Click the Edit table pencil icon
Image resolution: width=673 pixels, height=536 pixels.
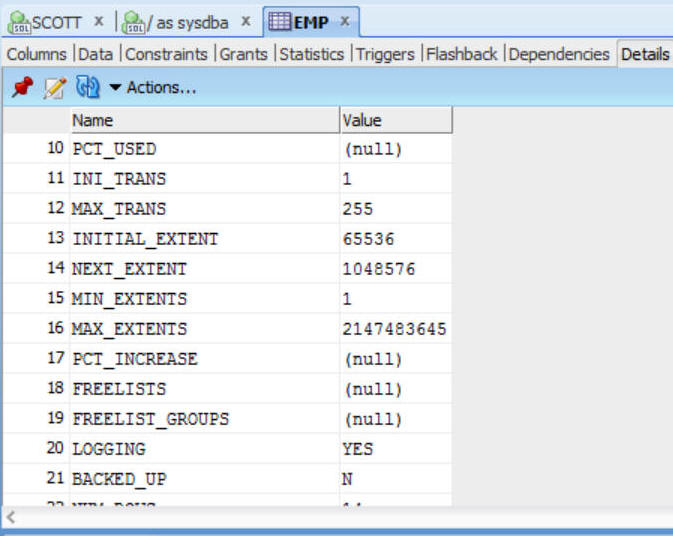click(54, 88)
